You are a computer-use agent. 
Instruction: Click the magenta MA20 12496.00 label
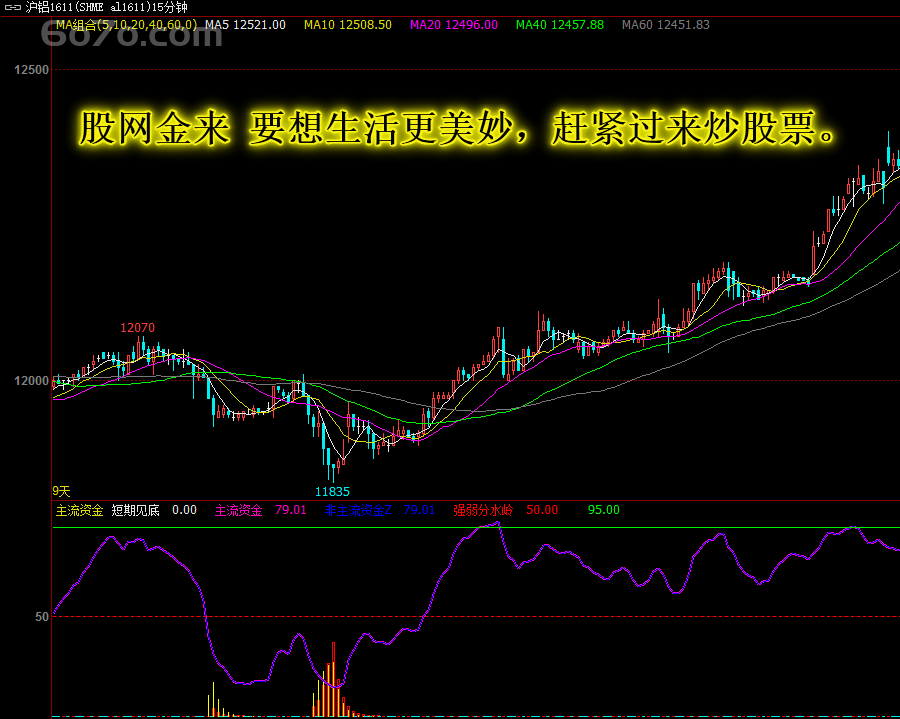point(453,25)
